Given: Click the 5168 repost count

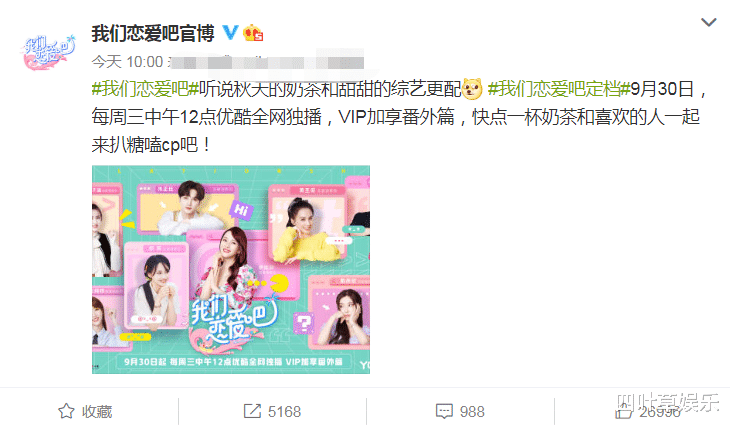Looking at the screenshot, I should (284, 412).
